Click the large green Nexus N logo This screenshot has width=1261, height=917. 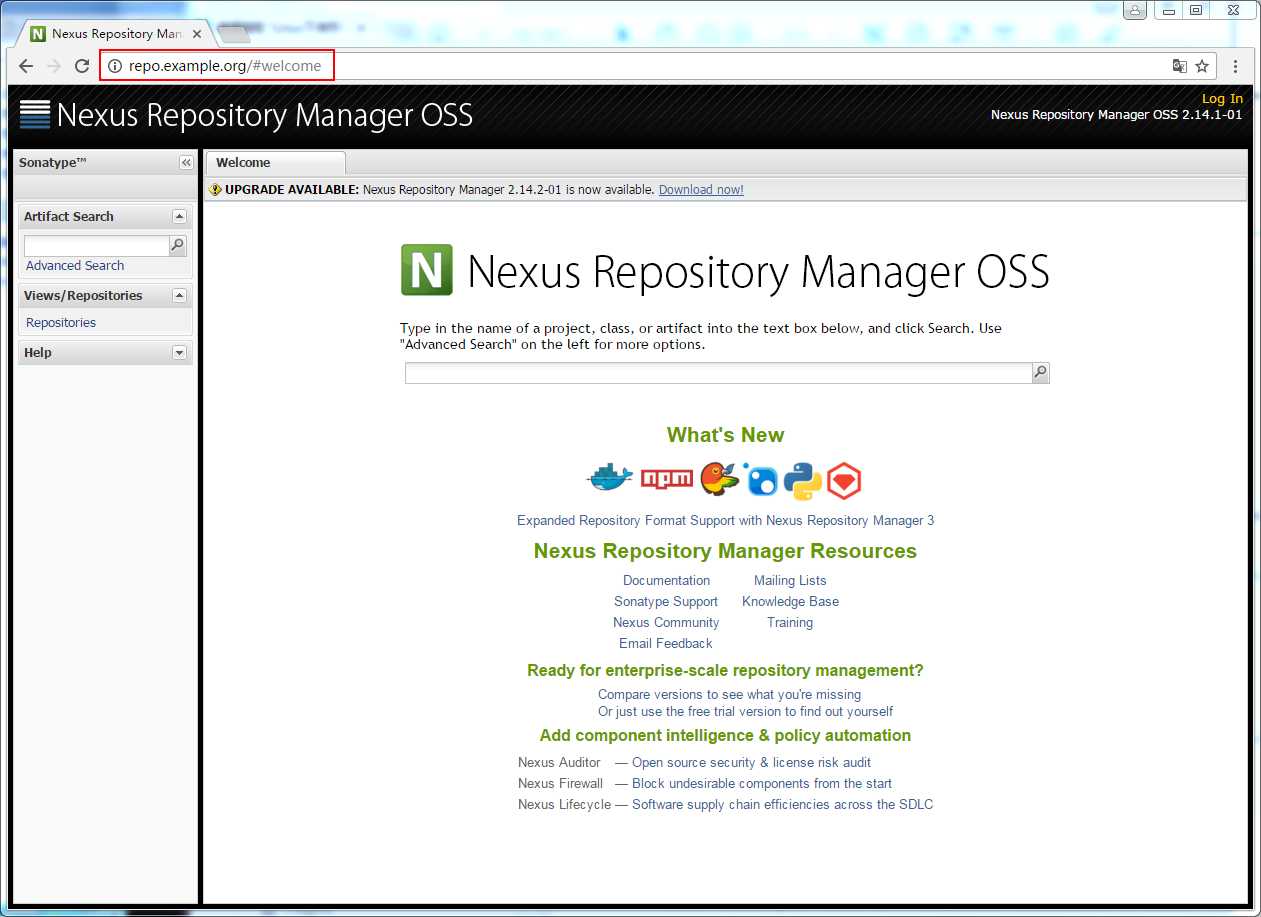427,270
